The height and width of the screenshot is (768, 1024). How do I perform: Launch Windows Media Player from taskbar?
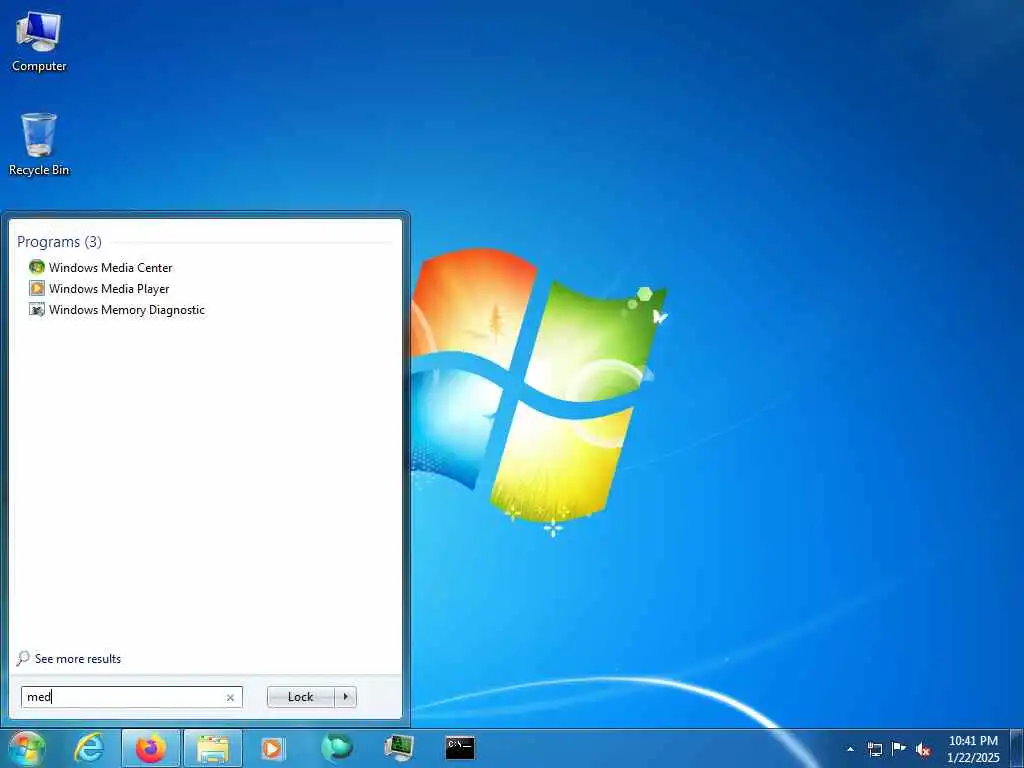coord(274,748)
